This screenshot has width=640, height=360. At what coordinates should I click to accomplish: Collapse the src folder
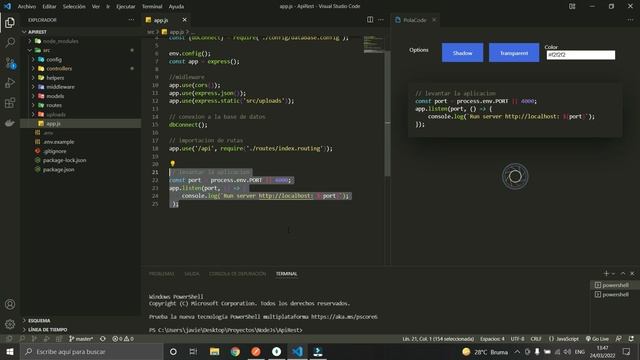tap(30, 50)
